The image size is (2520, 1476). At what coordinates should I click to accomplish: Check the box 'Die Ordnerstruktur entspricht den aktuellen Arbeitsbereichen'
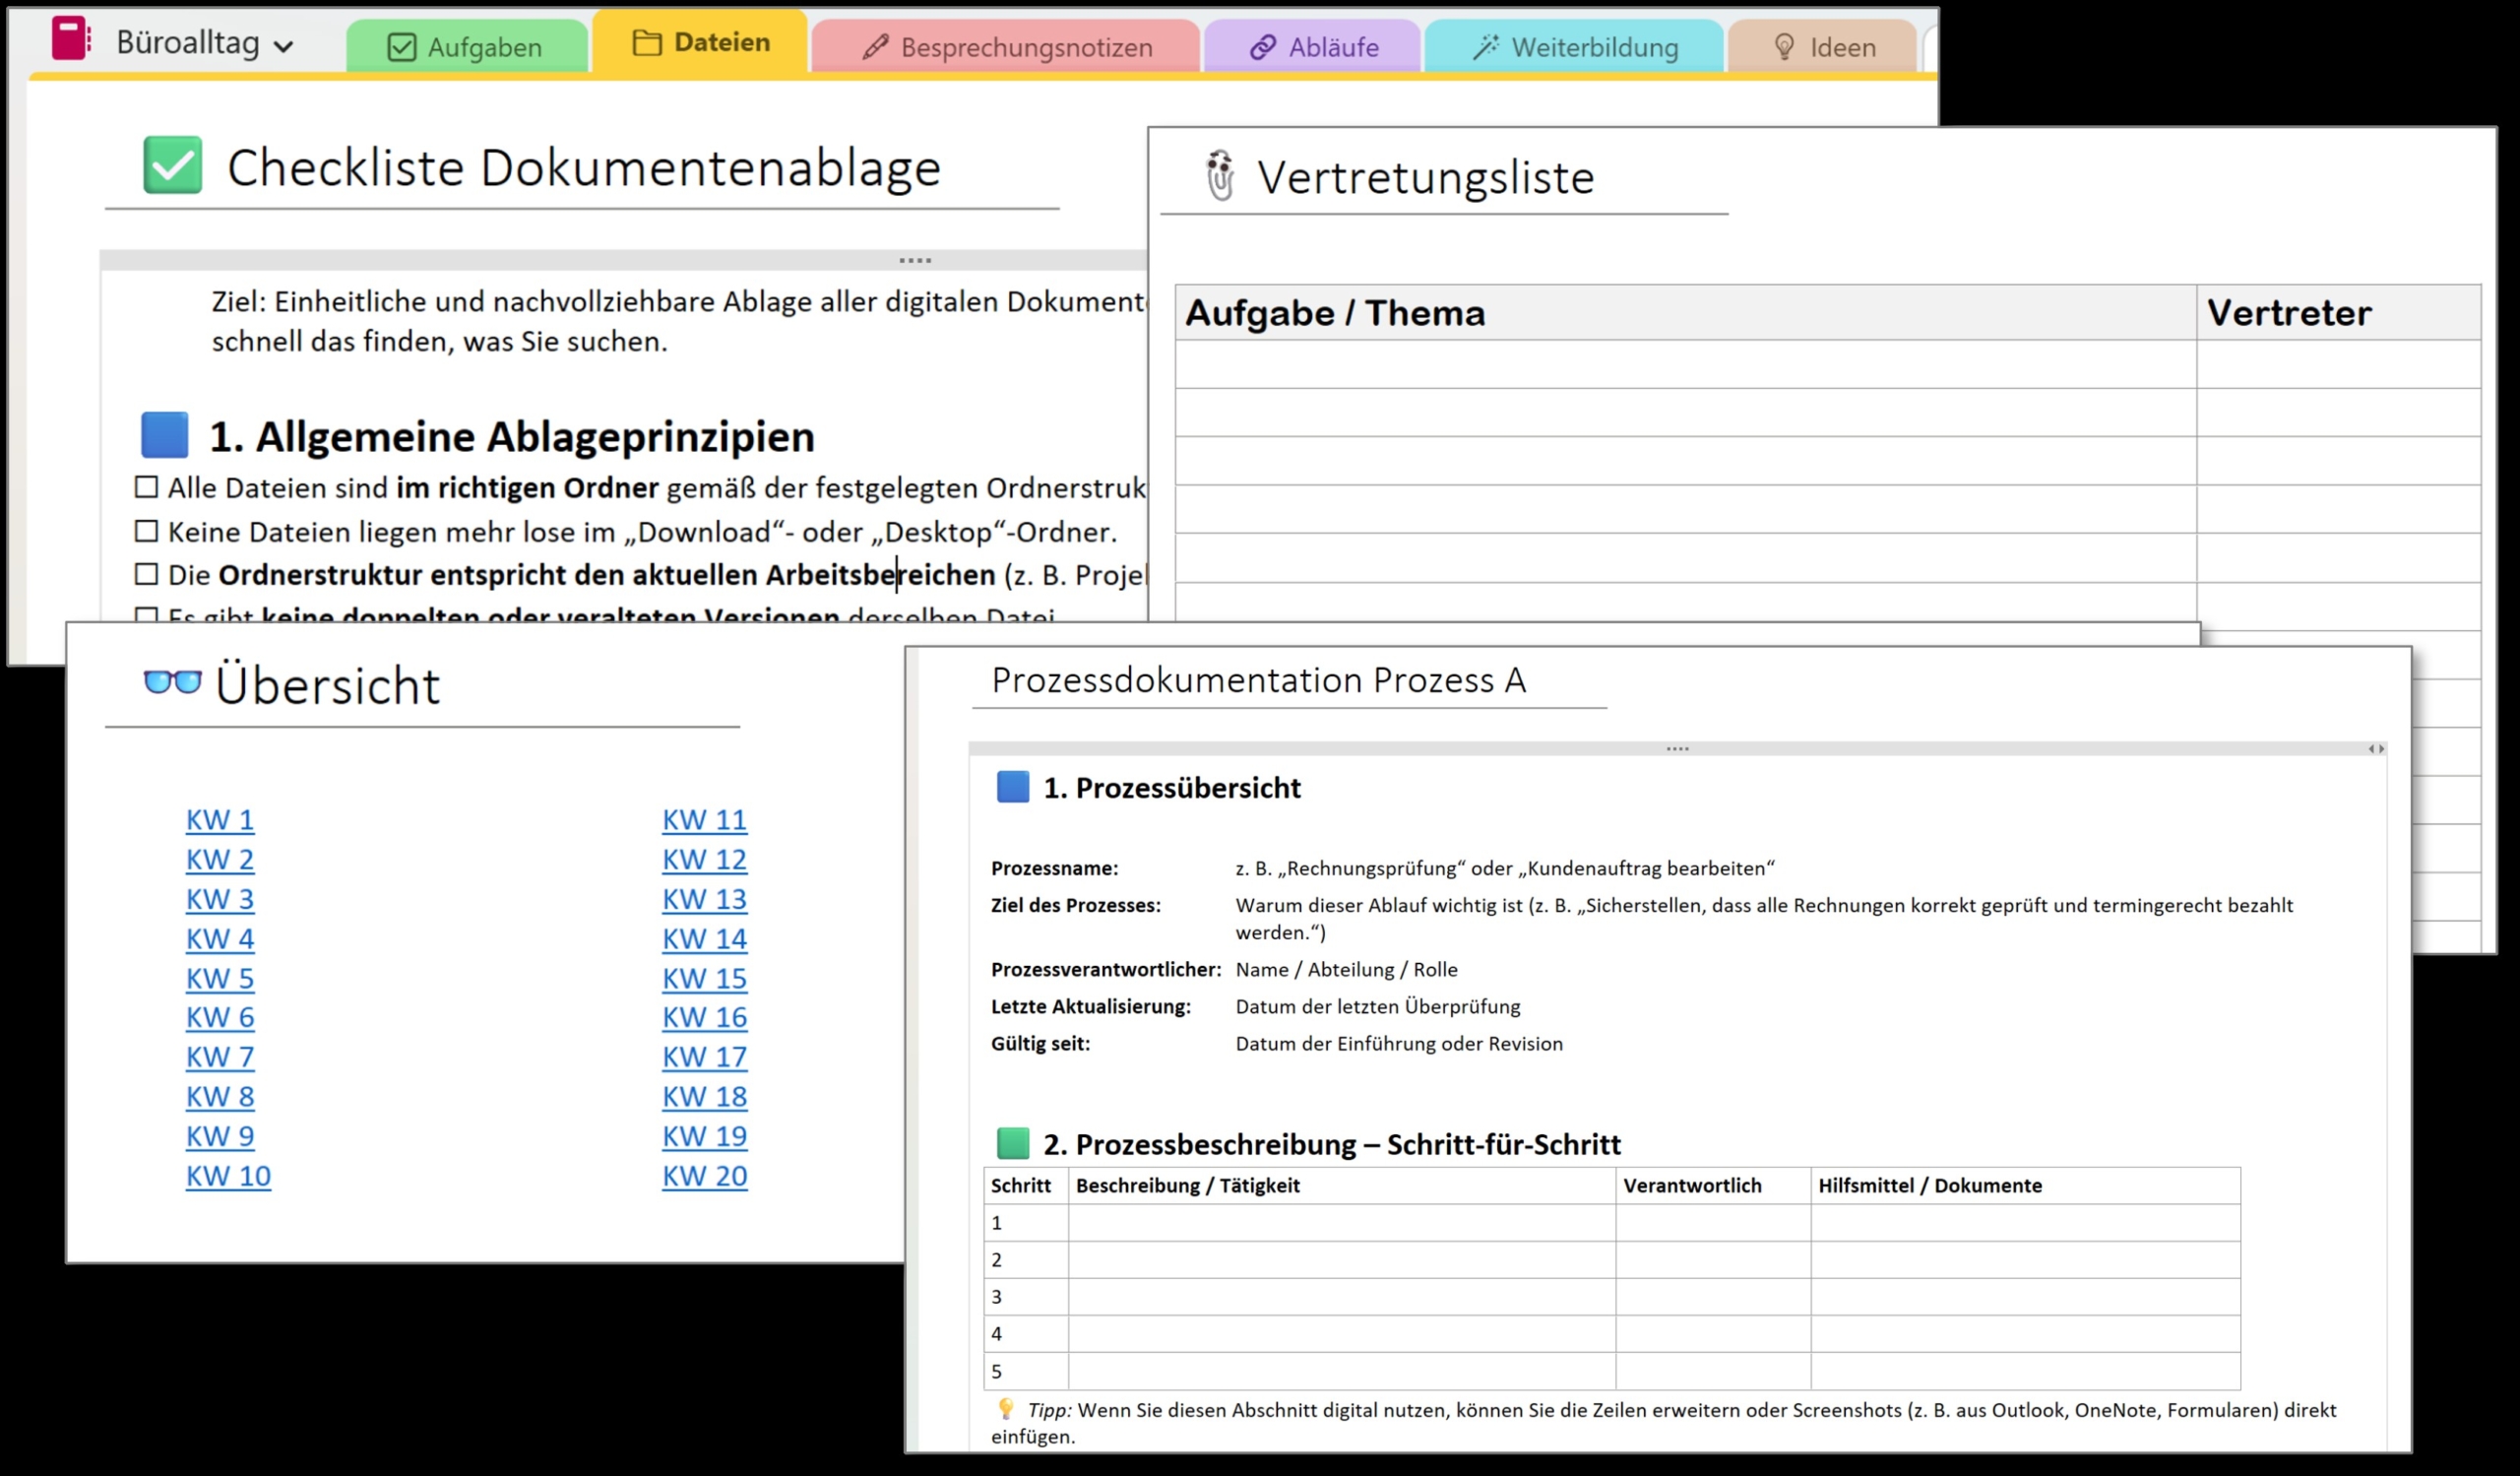coord(145,574)
